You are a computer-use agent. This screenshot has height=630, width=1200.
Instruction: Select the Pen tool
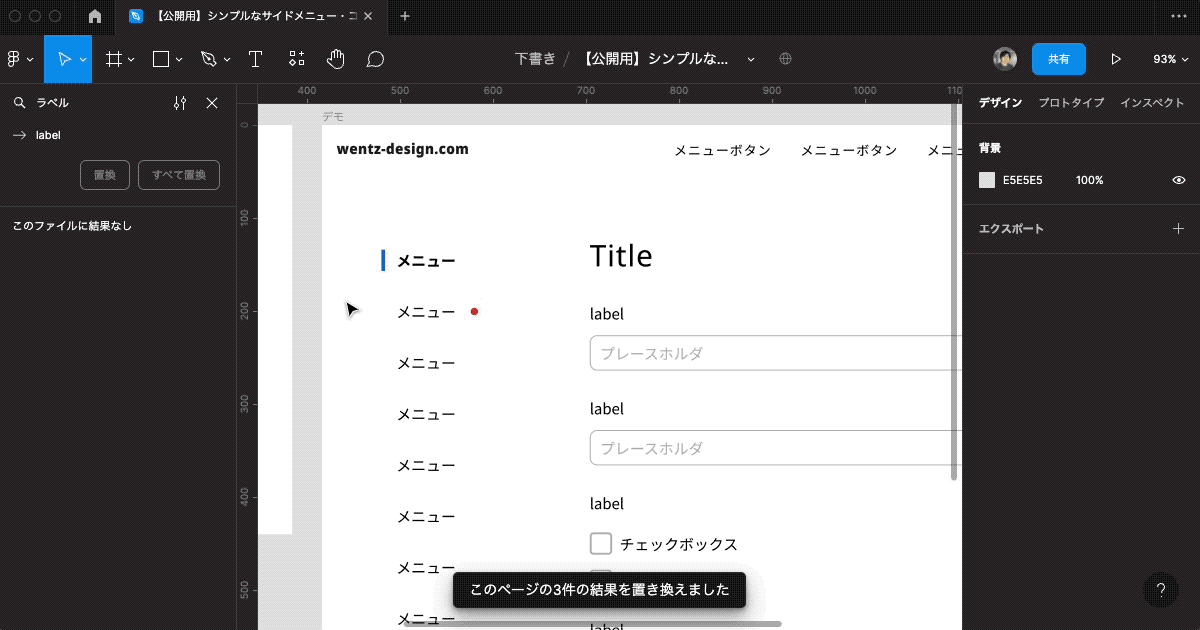pyautogui.click(x=208, y=58)
